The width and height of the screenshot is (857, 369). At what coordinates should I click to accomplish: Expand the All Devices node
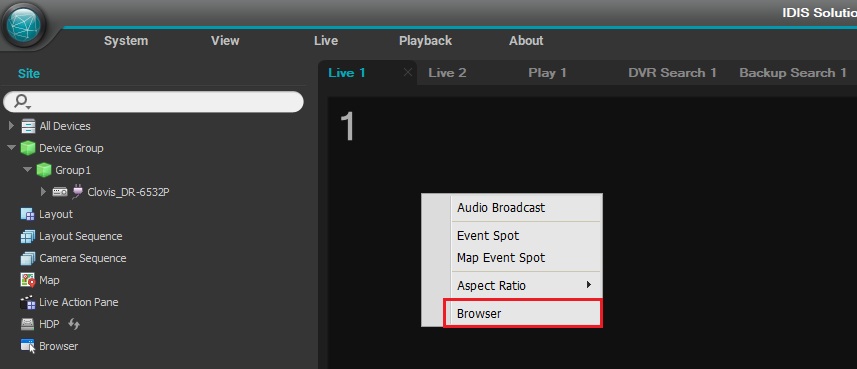point(11,126)
